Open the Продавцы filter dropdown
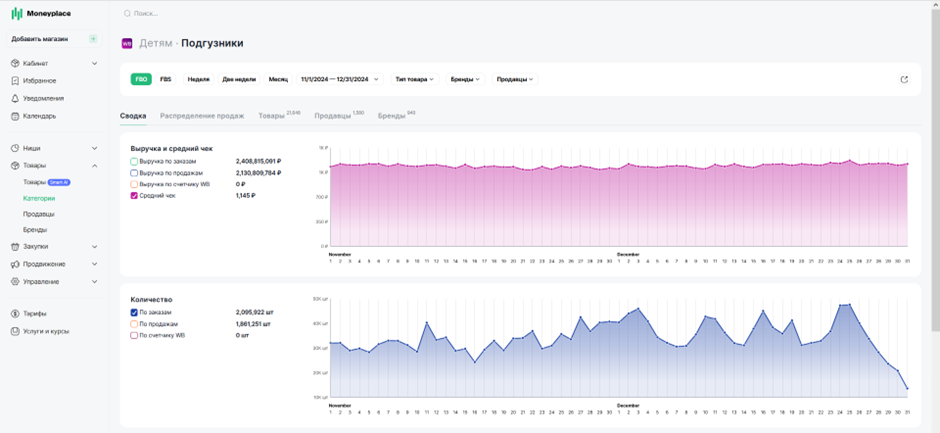The height and width of the screenshot is (433, 940). [515, 79]
